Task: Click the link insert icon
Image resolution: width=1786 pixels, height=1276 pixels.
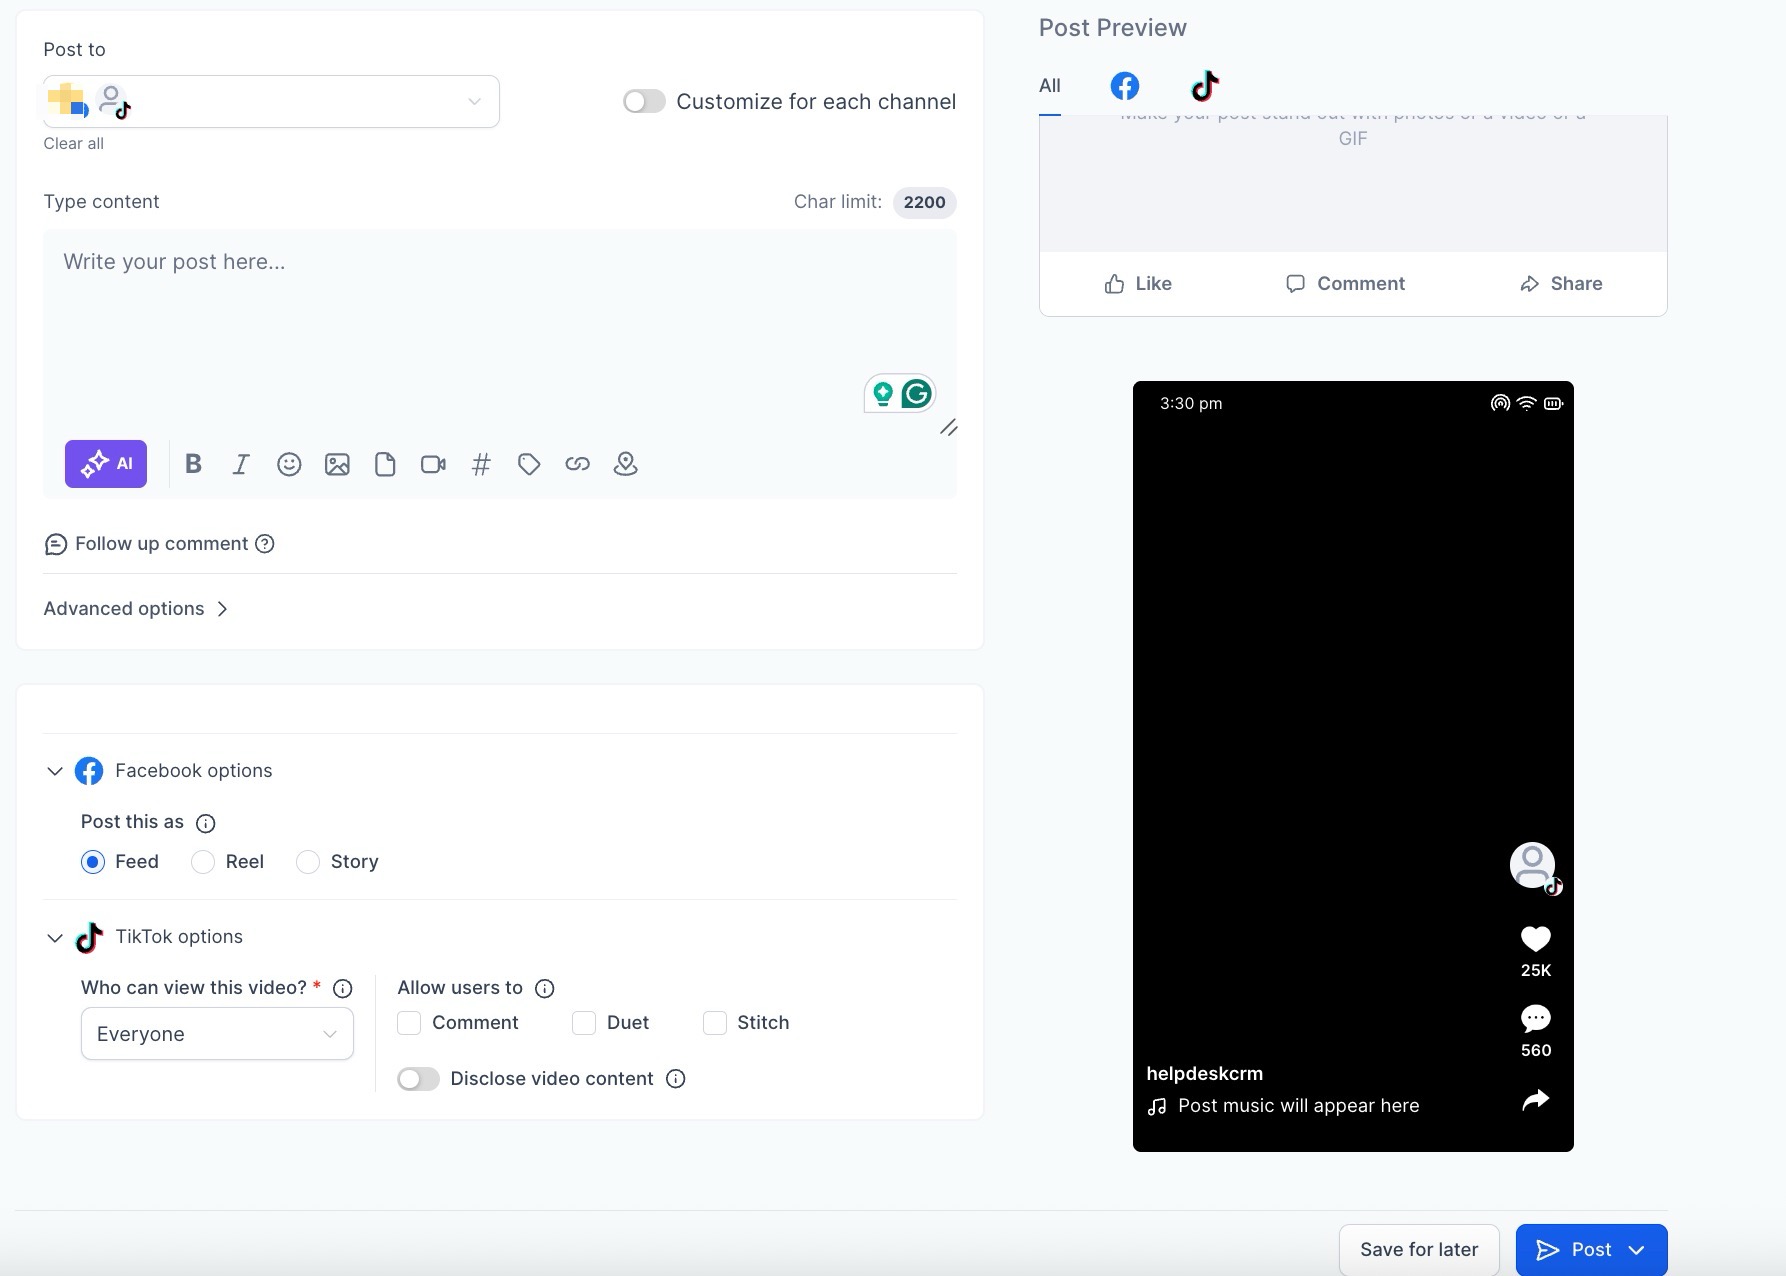Action: pos(577,464)
